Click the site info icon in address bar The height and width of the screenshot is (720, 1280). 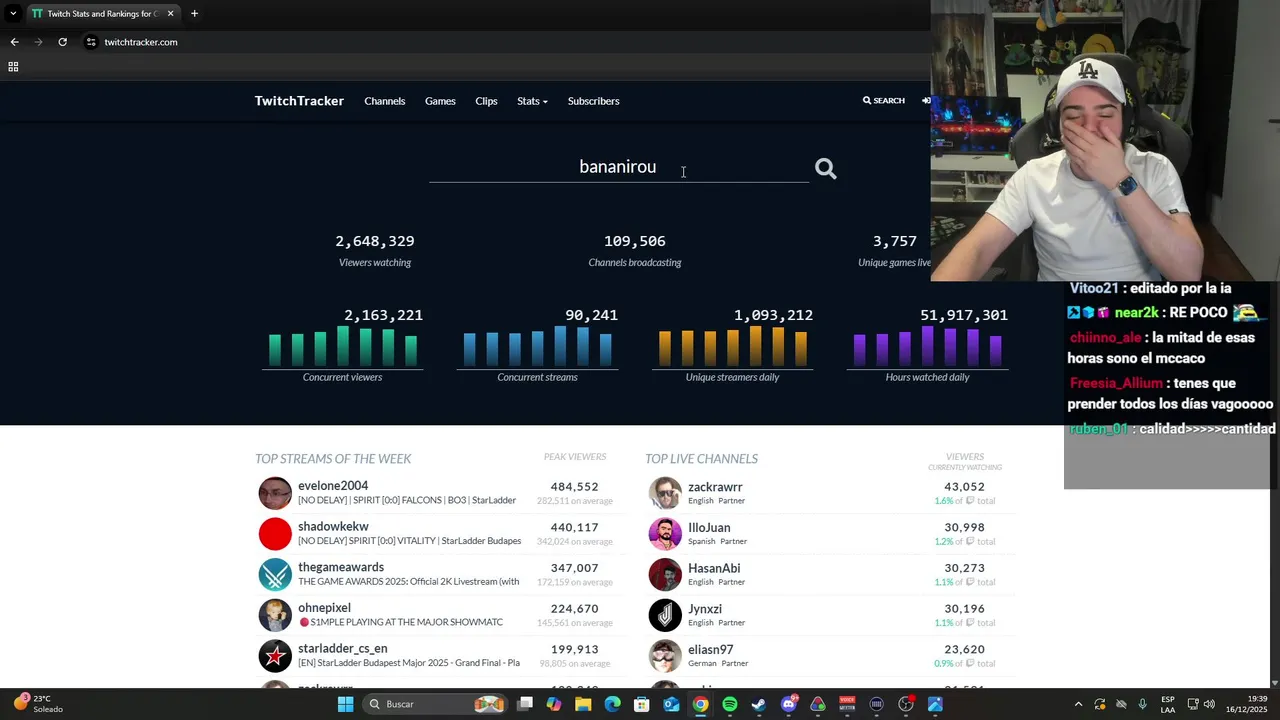[x=91, y=42]
